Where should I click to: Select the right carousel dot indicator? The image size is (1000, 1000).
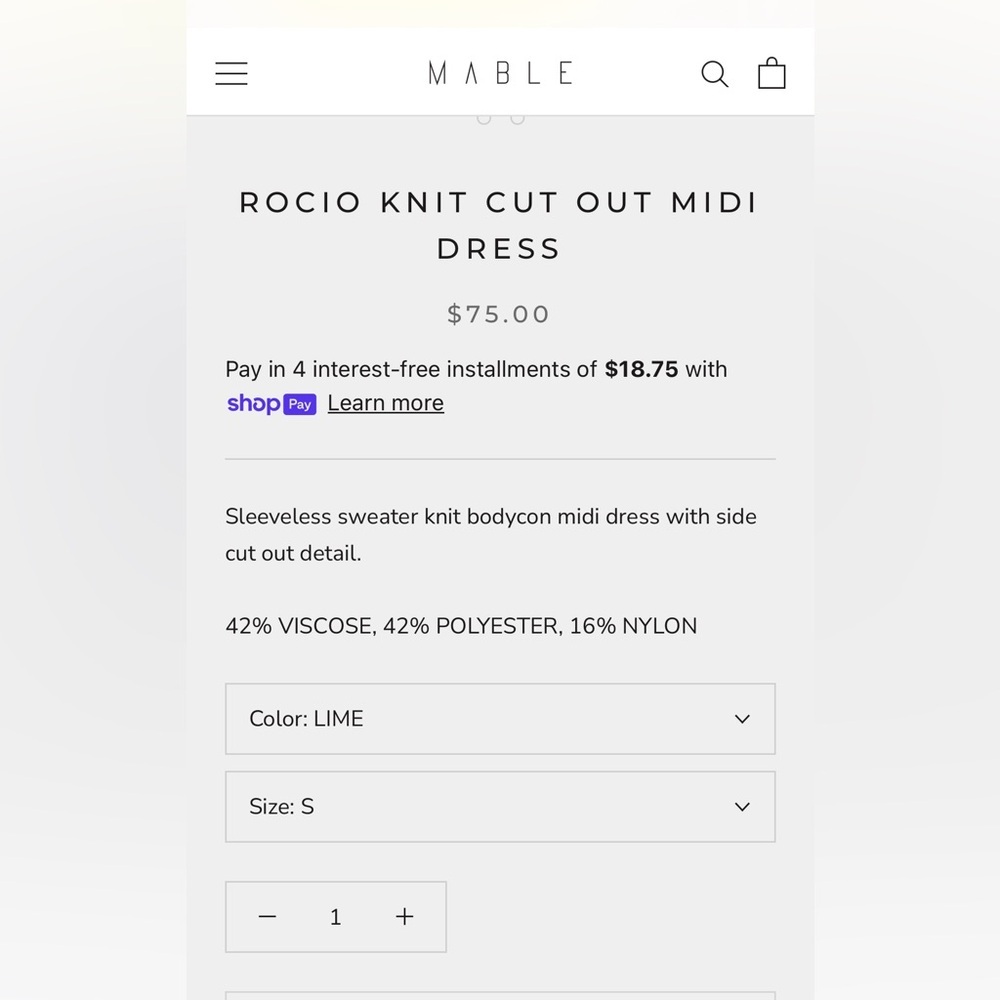517,117
